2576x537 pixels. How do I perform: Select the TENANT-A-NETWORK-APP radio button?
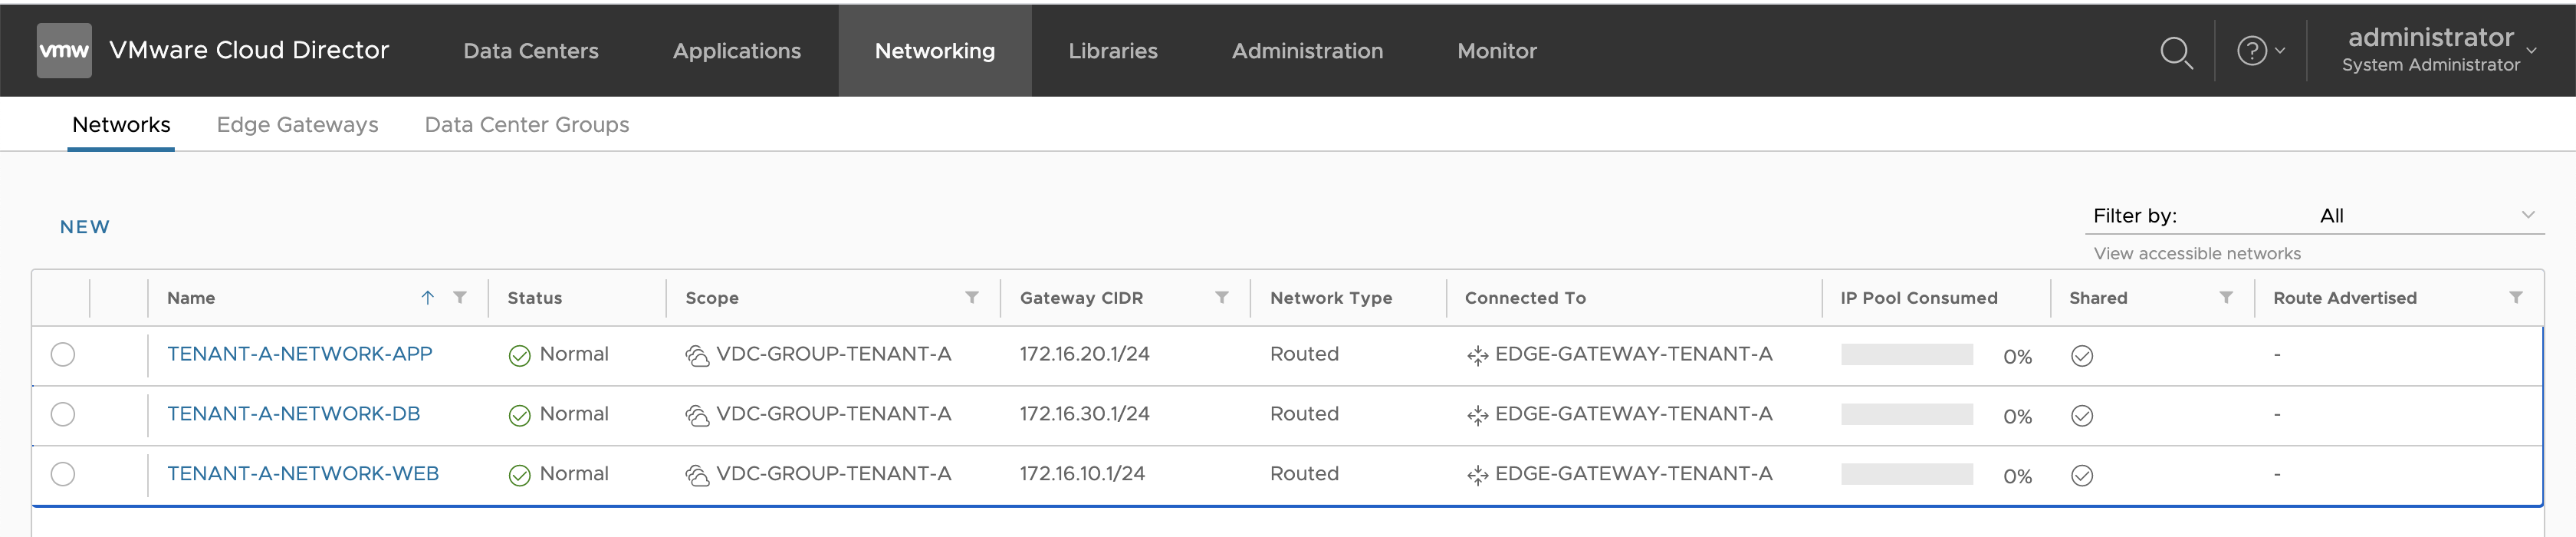[63, 355]
